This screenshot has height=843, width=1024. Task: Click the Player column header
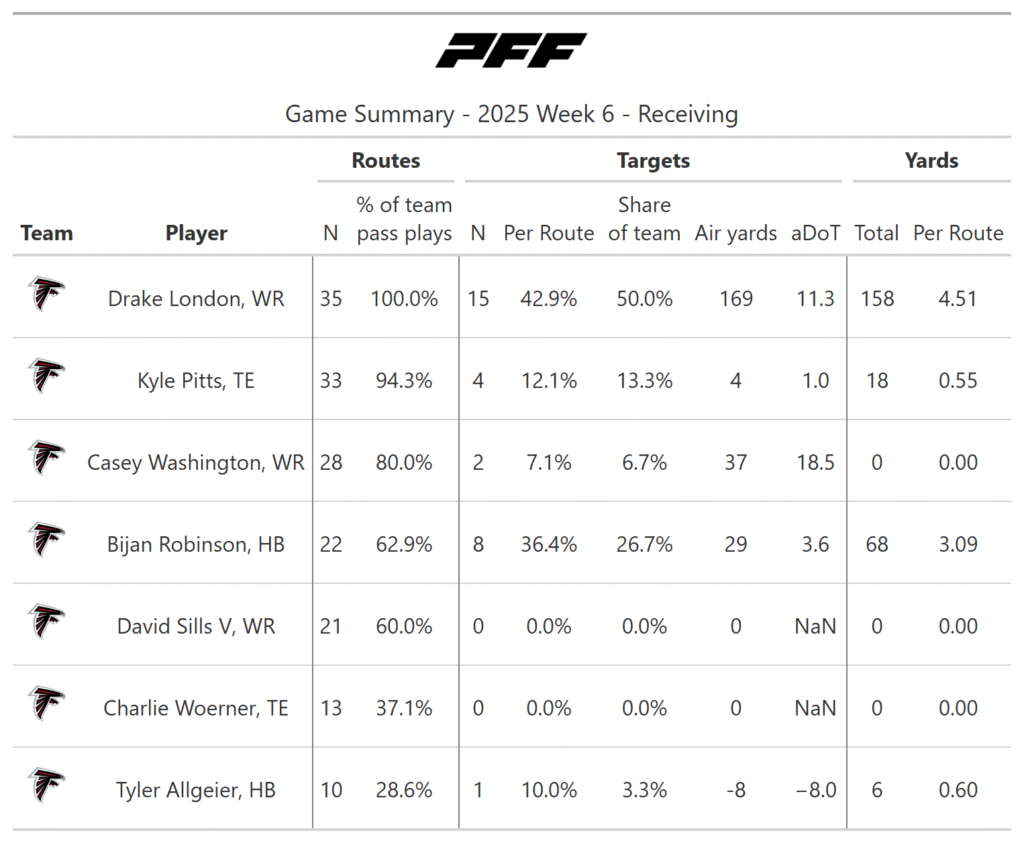tap(196, 233)
